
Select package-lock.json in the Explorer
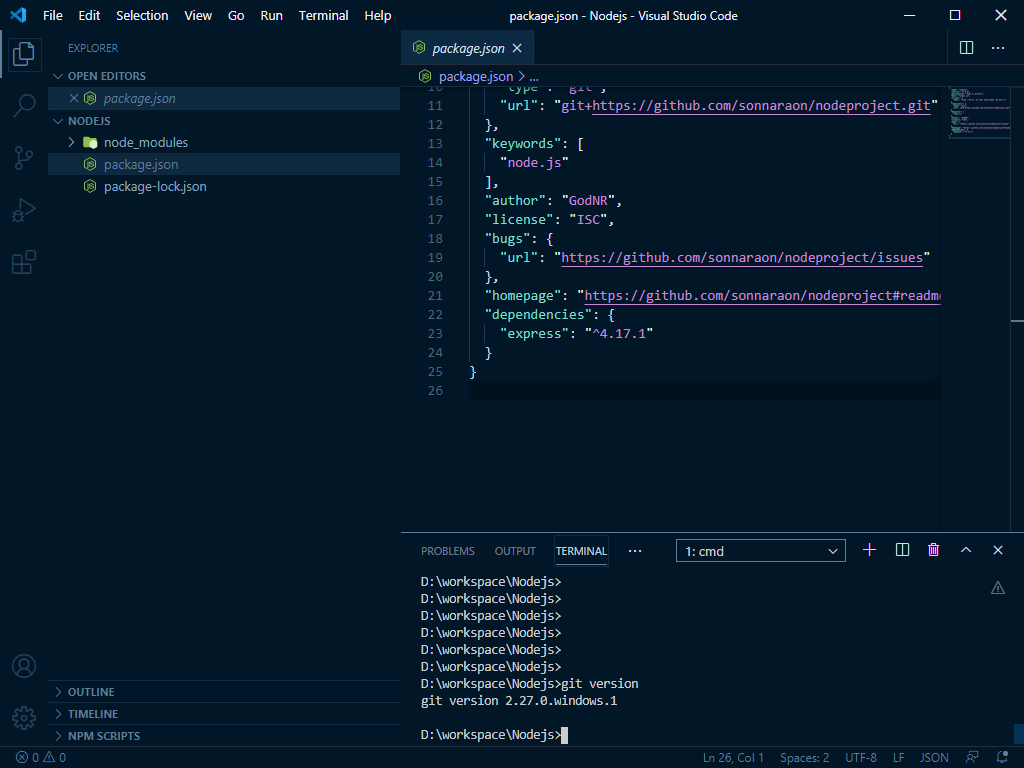223,187
